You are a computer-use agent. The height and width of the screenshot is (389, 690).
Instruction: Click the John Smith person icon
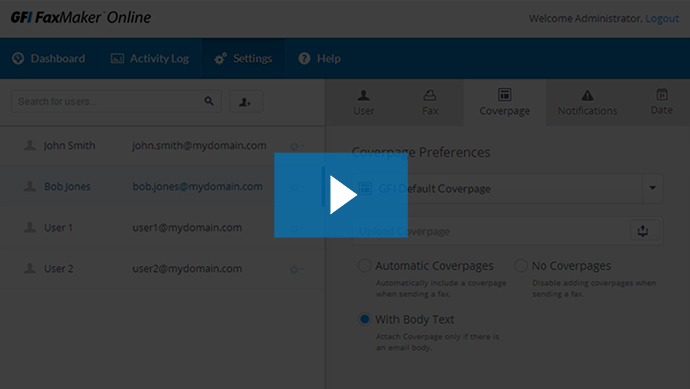point(29,145)
